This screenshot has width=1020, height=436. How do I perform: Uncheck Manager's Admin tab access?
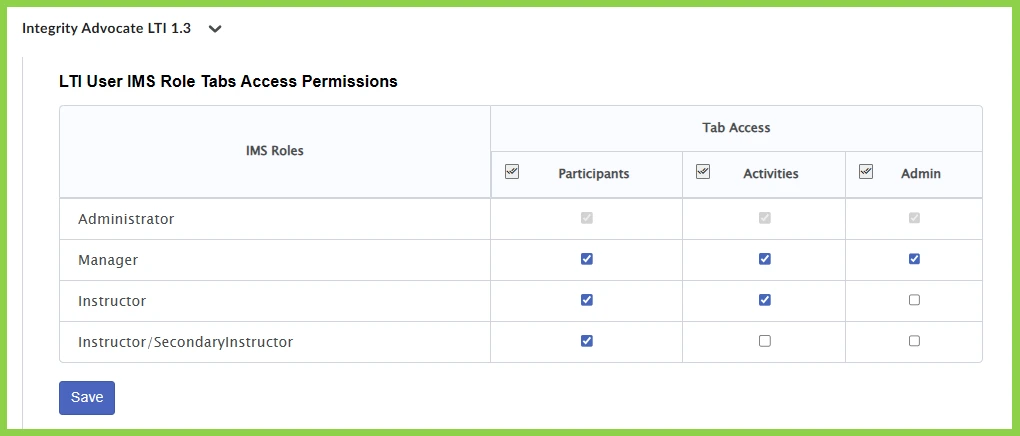click(x=915, y=259)
